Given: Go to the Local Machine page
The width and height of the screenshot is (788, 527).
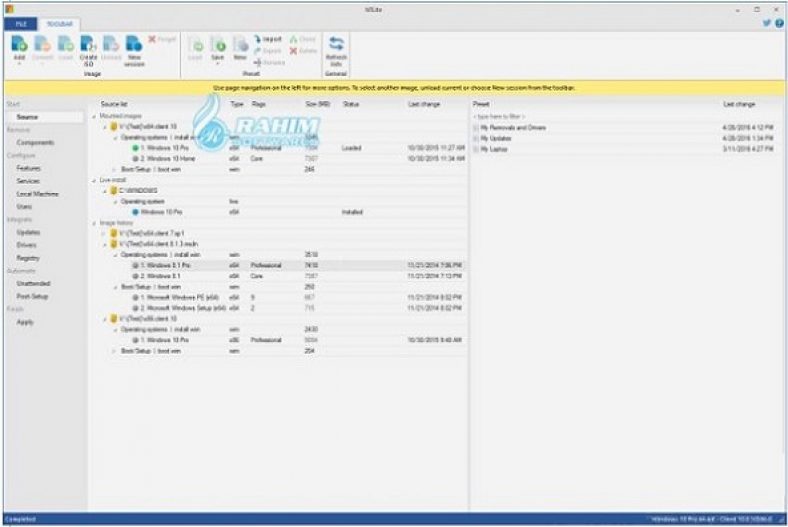Looking at the screenshot, I should point(37,194).
